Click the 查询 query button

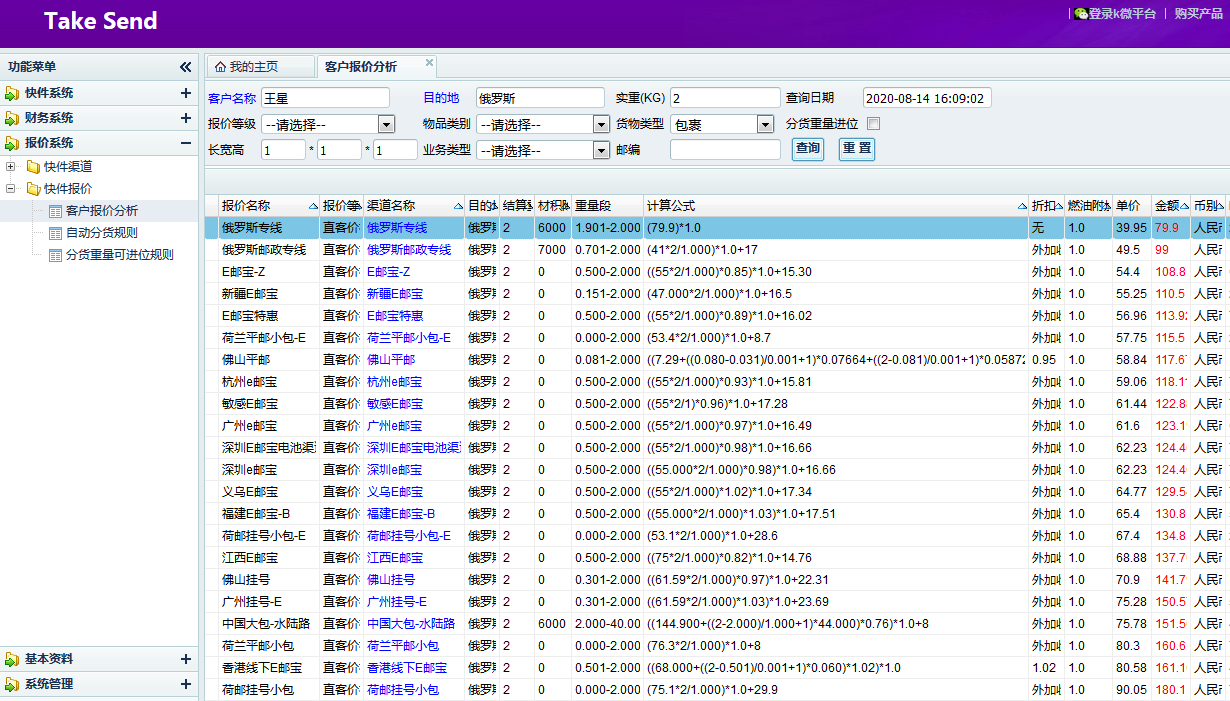point(807,151)
